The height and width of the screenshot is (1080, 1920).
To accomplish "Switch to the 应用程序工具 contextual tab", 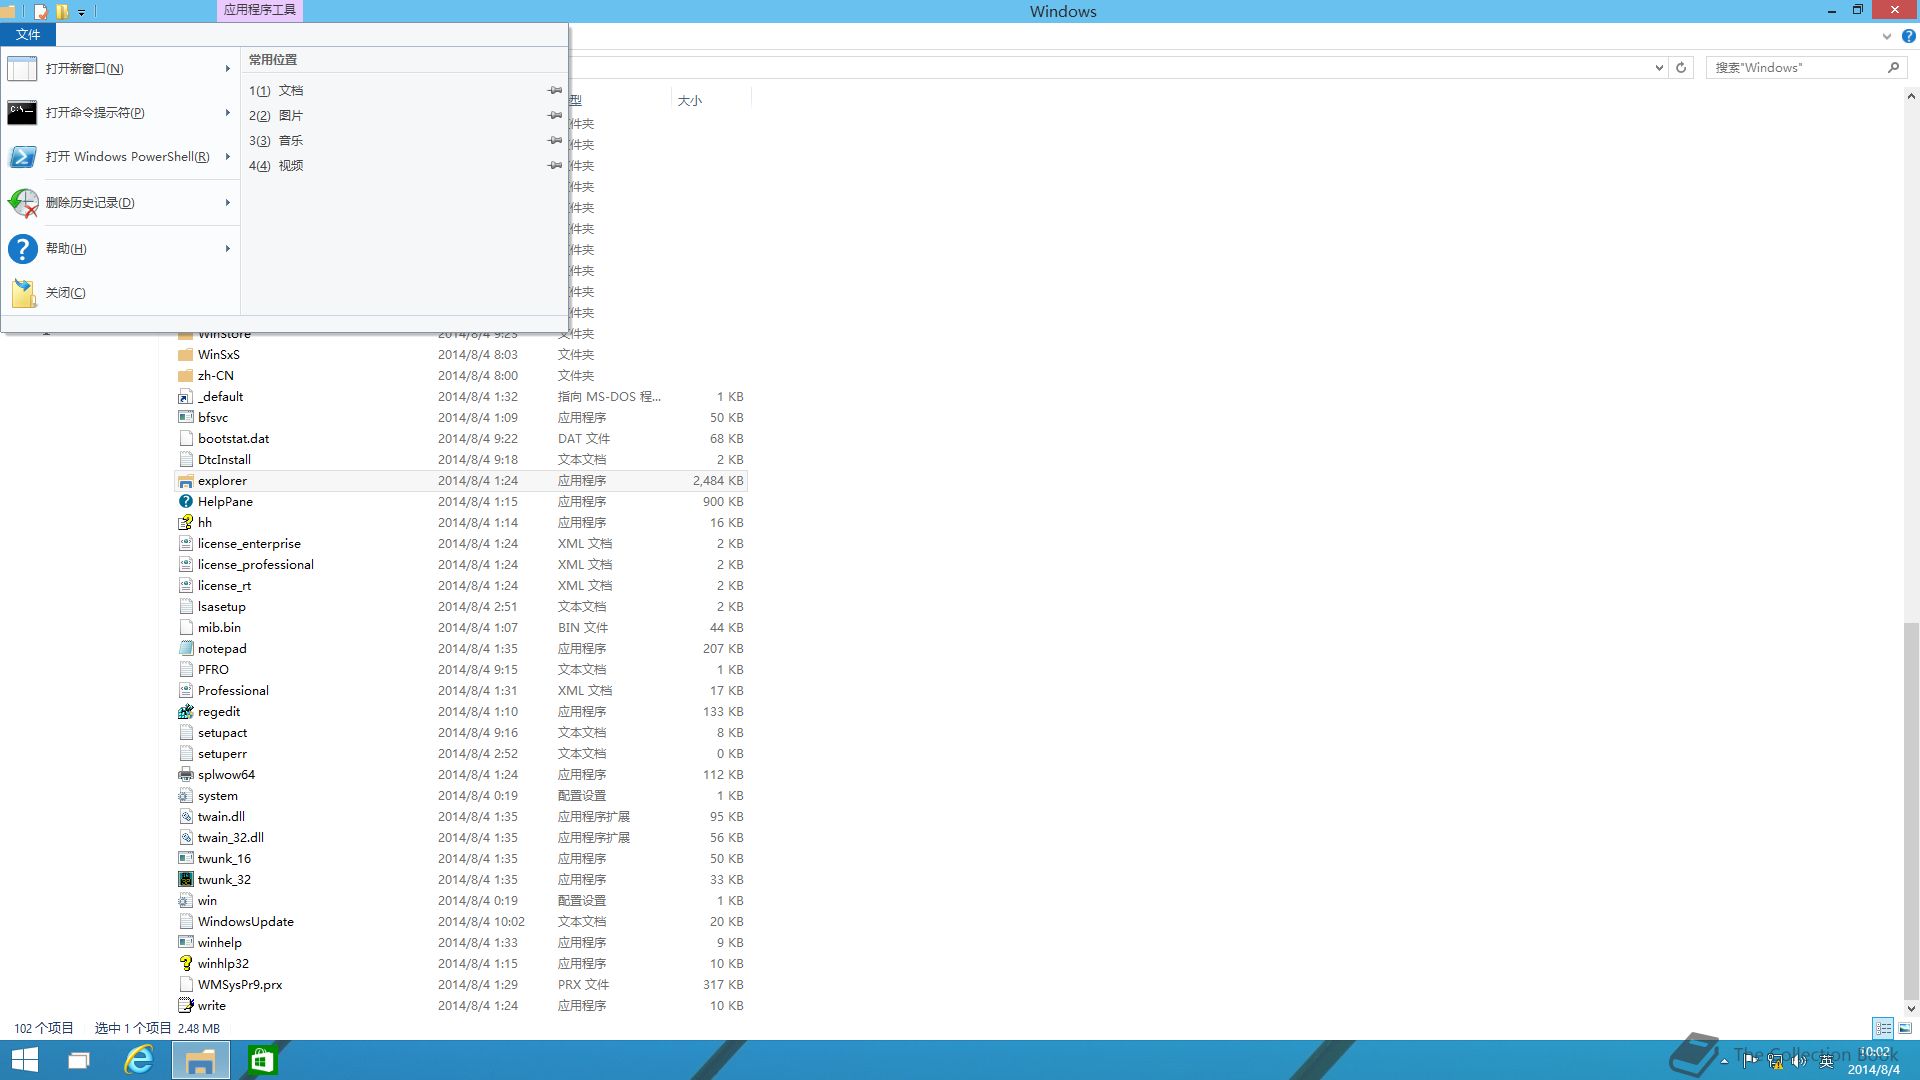I will [x=259, y=10].
